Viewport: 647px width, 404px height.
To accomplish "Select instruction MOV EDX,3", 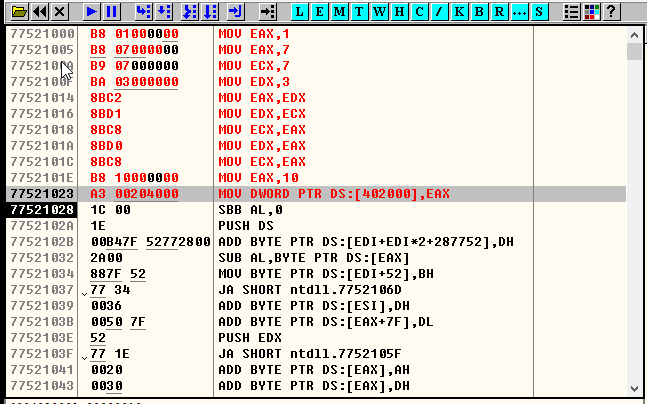I will point(254,82).
